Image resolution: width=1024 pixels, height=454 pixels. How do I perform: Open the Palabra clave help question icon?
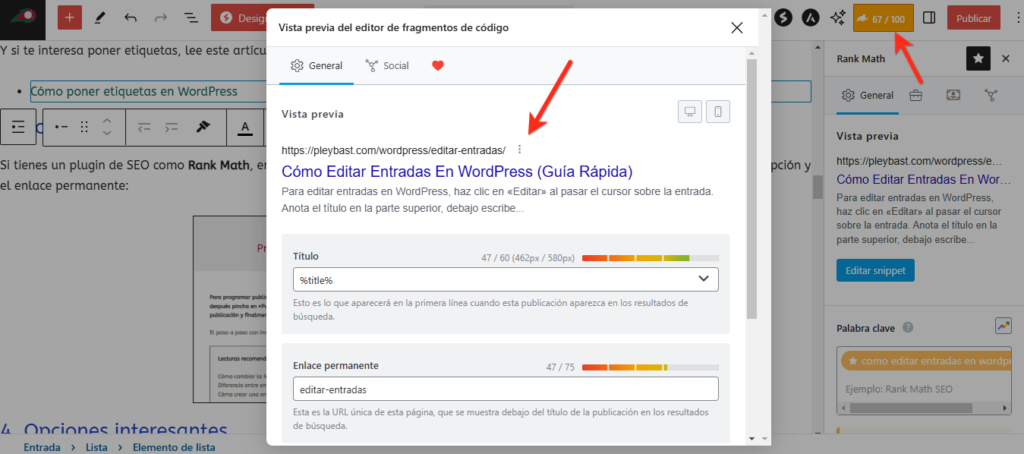907,328
